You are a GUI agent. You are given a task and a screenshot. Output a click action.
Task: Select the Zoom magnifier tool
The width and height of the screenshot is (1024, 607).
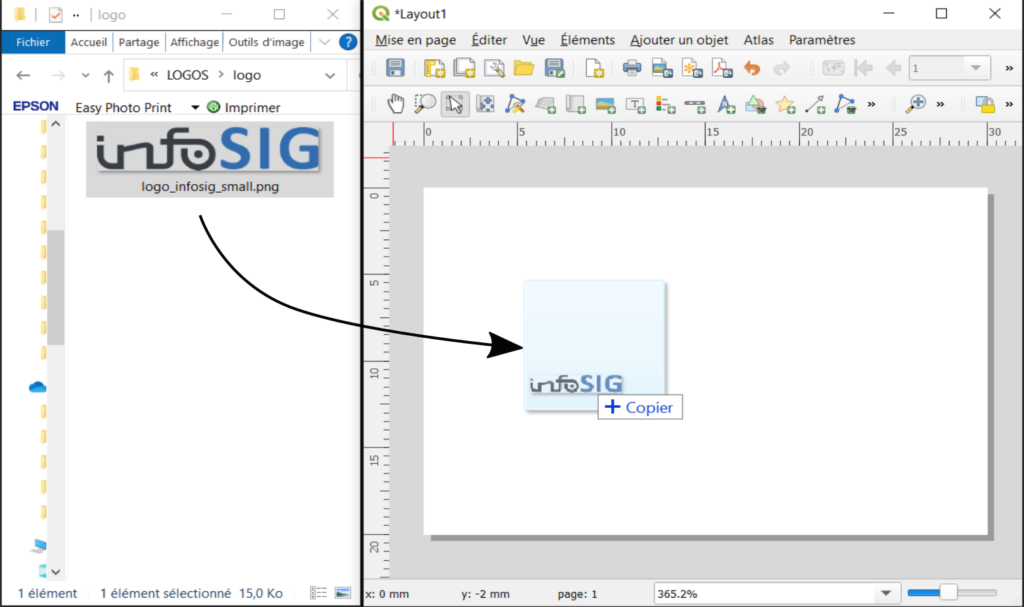click(425, 104)
